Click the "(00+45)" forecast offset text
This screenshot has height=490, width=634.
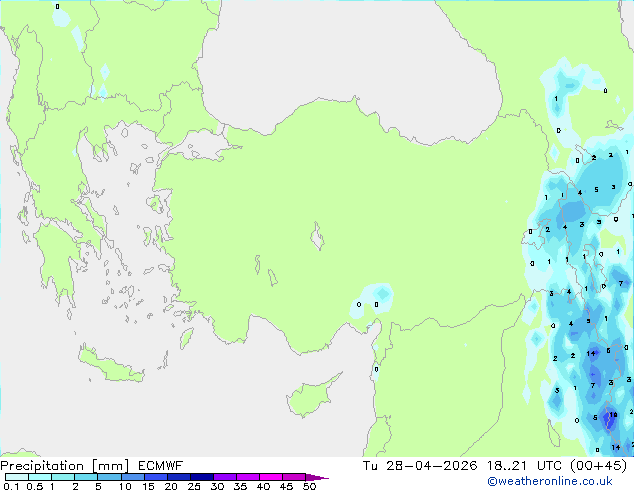point(598,466)
